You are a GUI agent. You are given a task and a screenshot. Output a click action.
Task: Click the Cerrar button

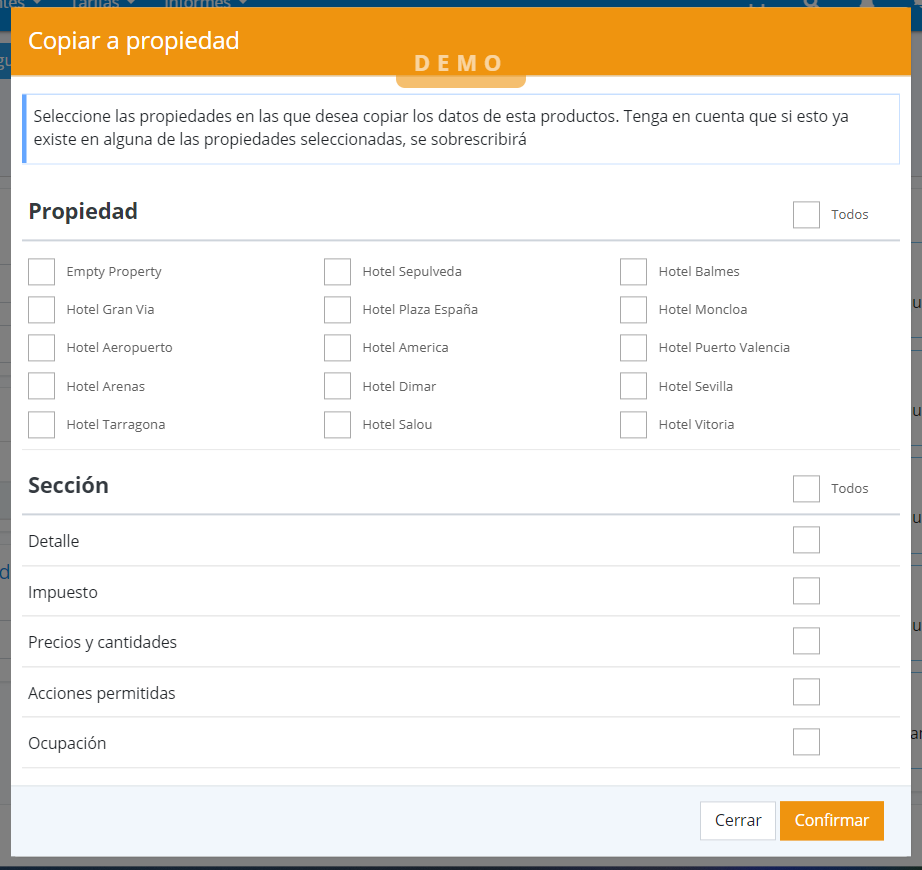click(738, 821)
